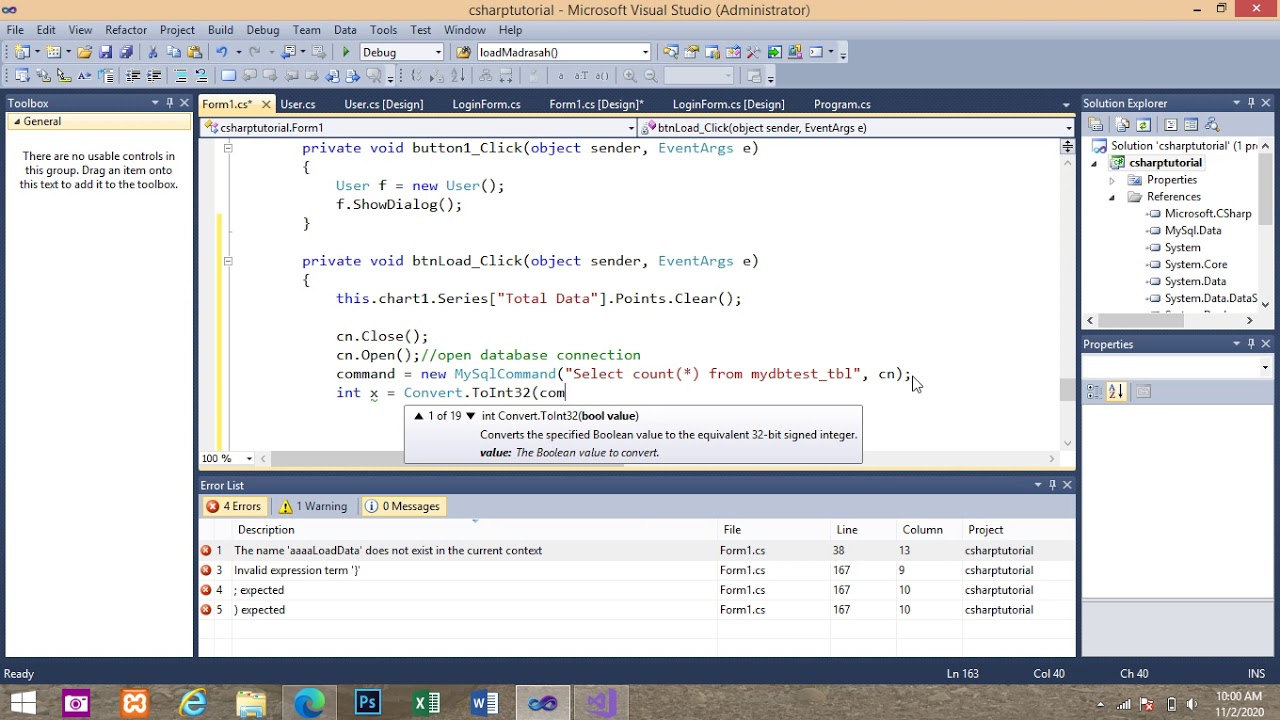Viewport: 1280px width, 720px height.
Task: Toggle the 0 Messages filter
Action: tap(402, 506)
